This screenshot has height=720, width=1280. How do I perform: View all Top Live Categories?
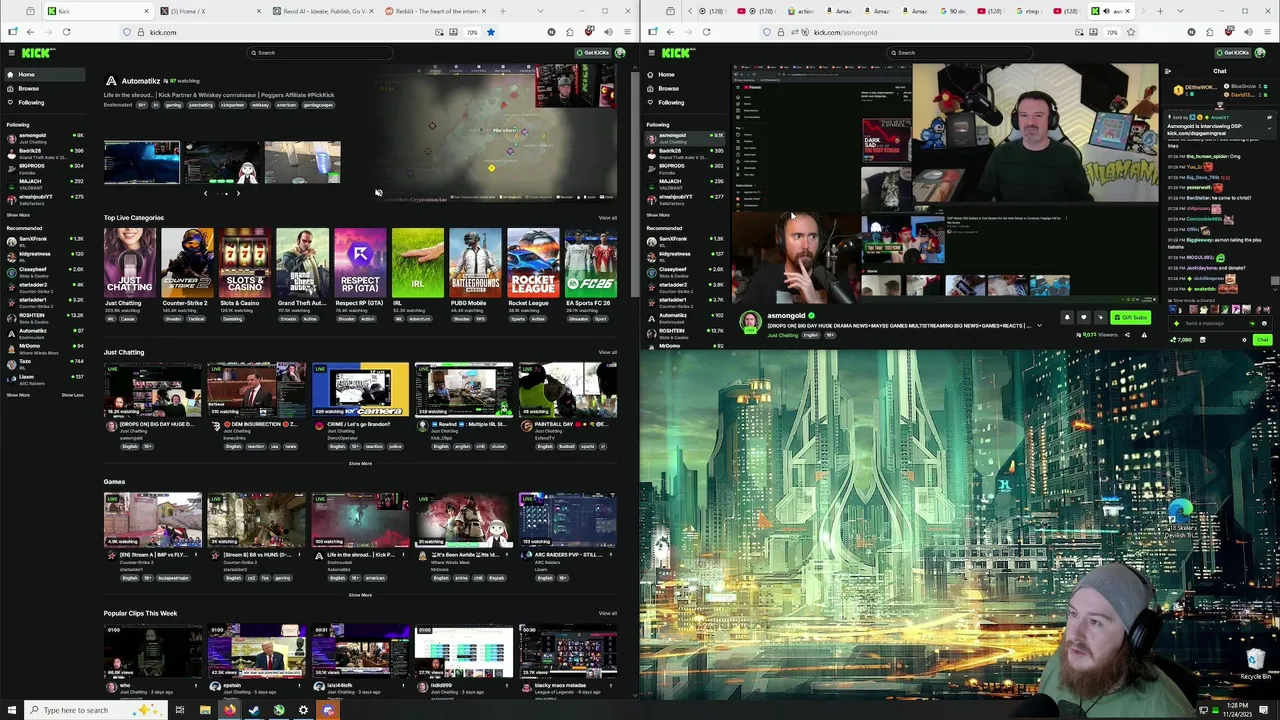(x=607, y=218)
